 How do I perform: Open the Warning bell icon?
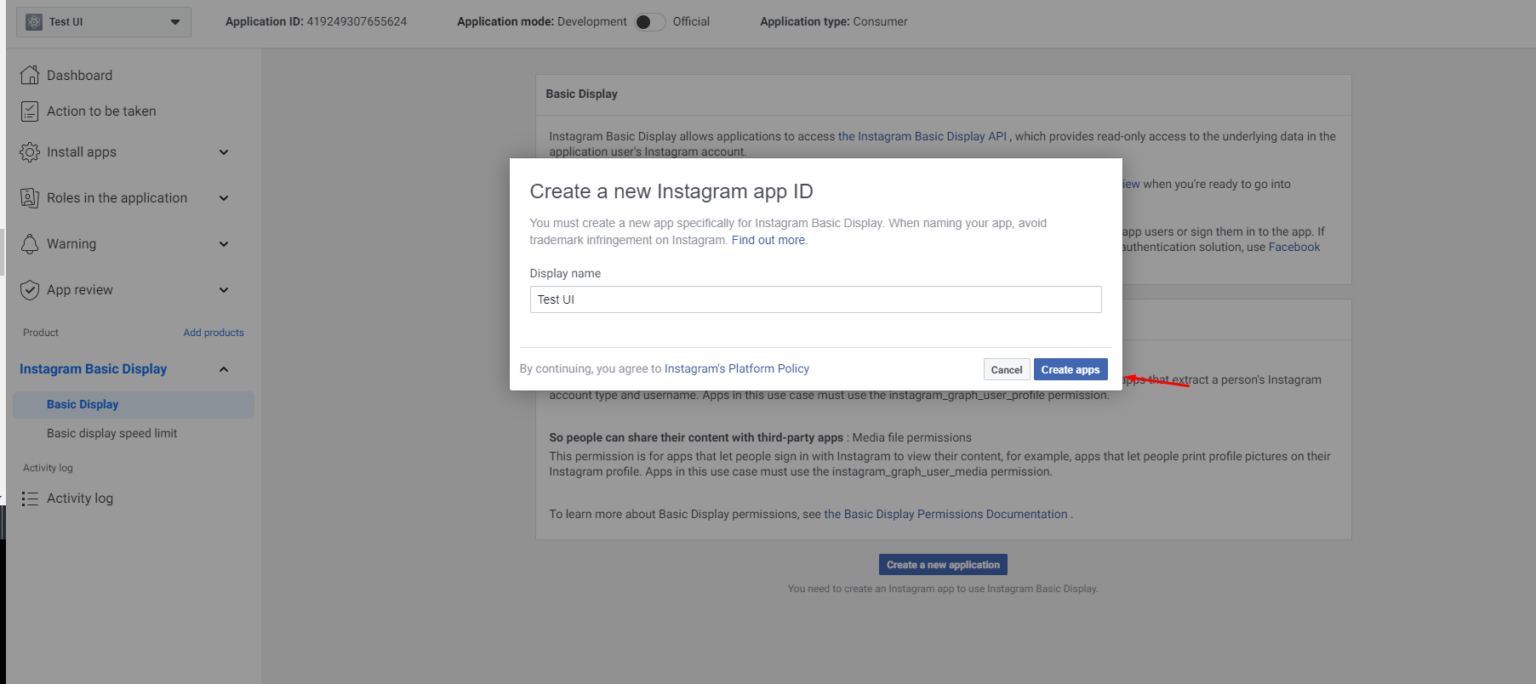pos(28,243)
